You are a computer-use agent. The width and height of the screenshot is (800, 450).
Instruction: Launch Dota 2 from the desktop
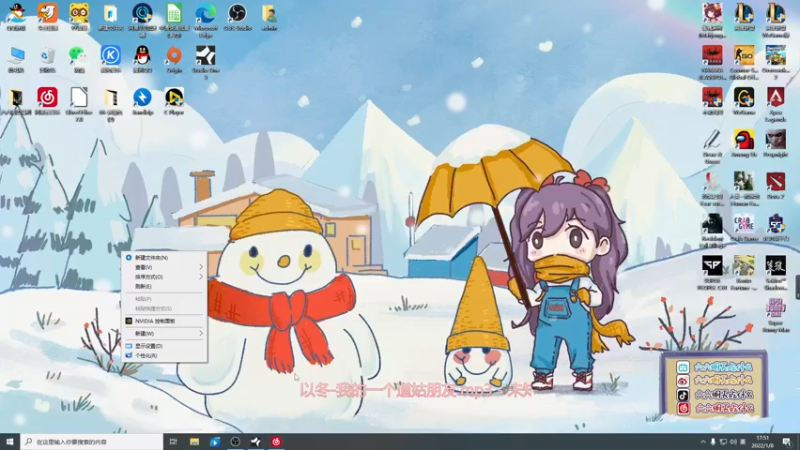[x=776, y=185]
